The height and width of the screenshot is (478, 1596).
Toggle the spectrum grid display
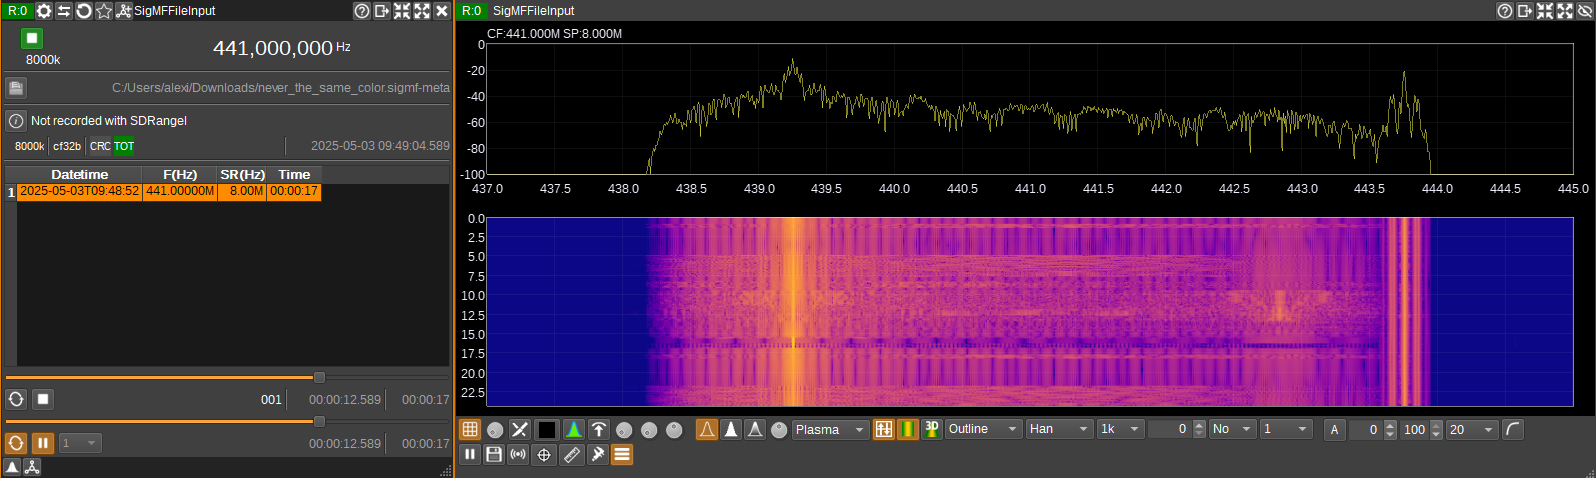click(470, 429)
